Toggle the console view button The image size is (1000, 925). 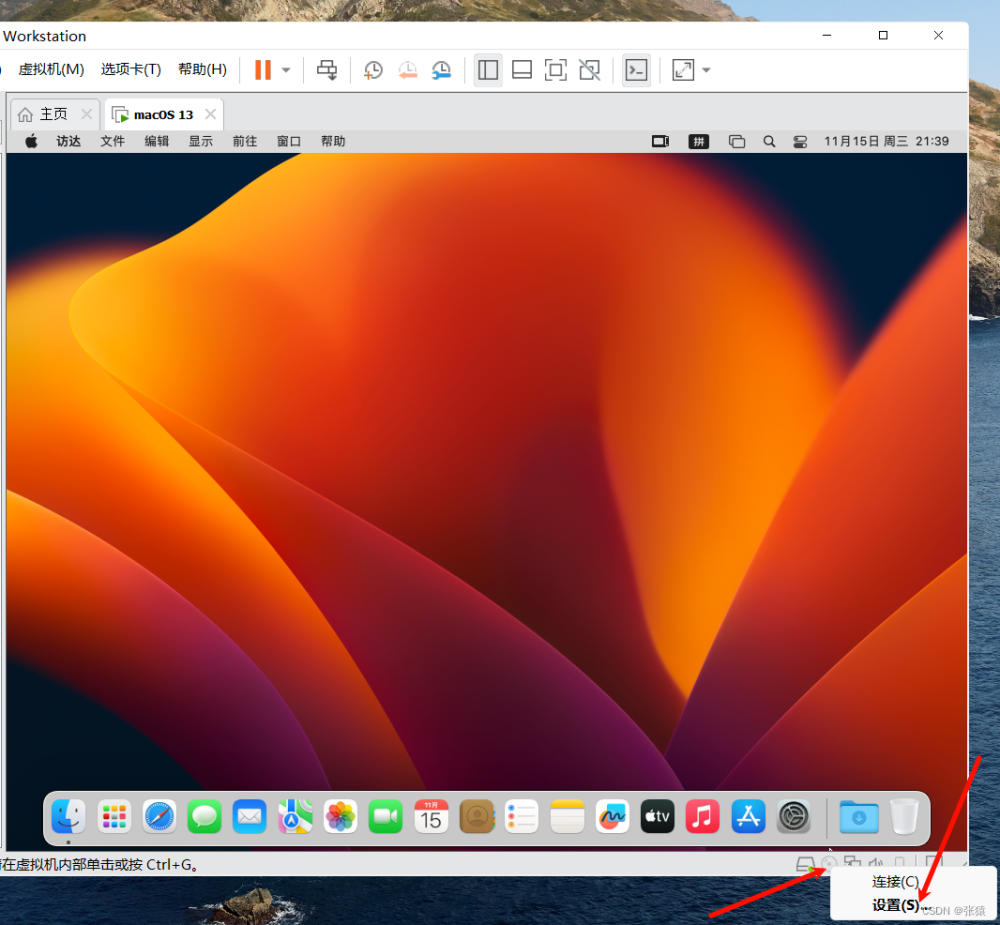[636, 70]
